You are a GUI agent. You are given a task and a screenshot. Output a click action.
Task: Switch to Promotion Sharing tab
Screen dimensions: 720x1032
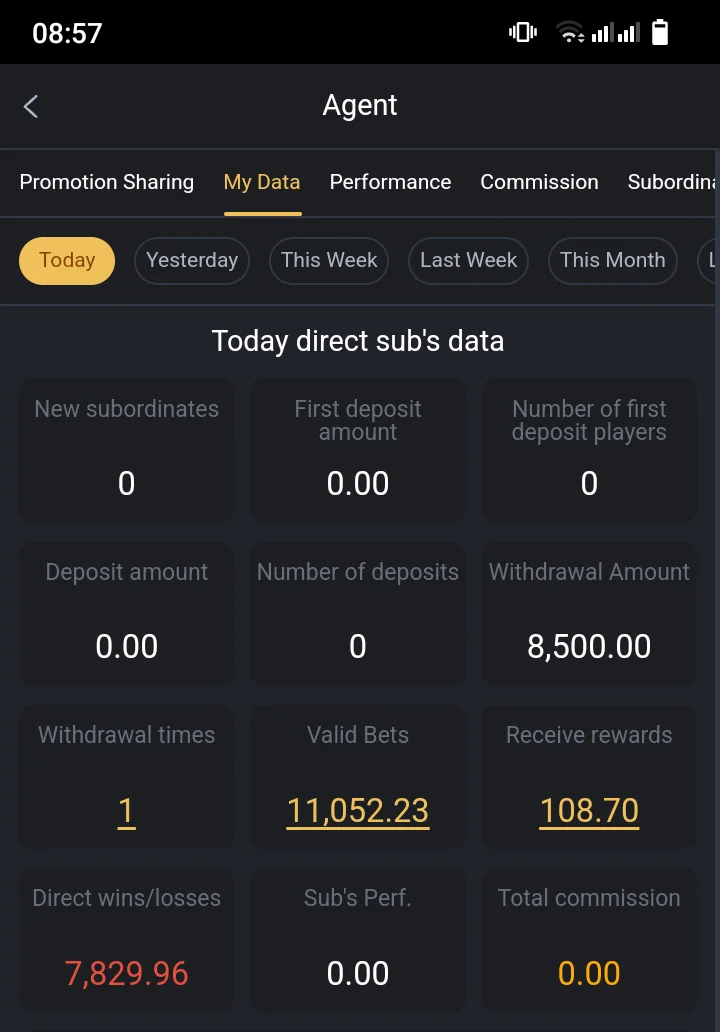107,182
